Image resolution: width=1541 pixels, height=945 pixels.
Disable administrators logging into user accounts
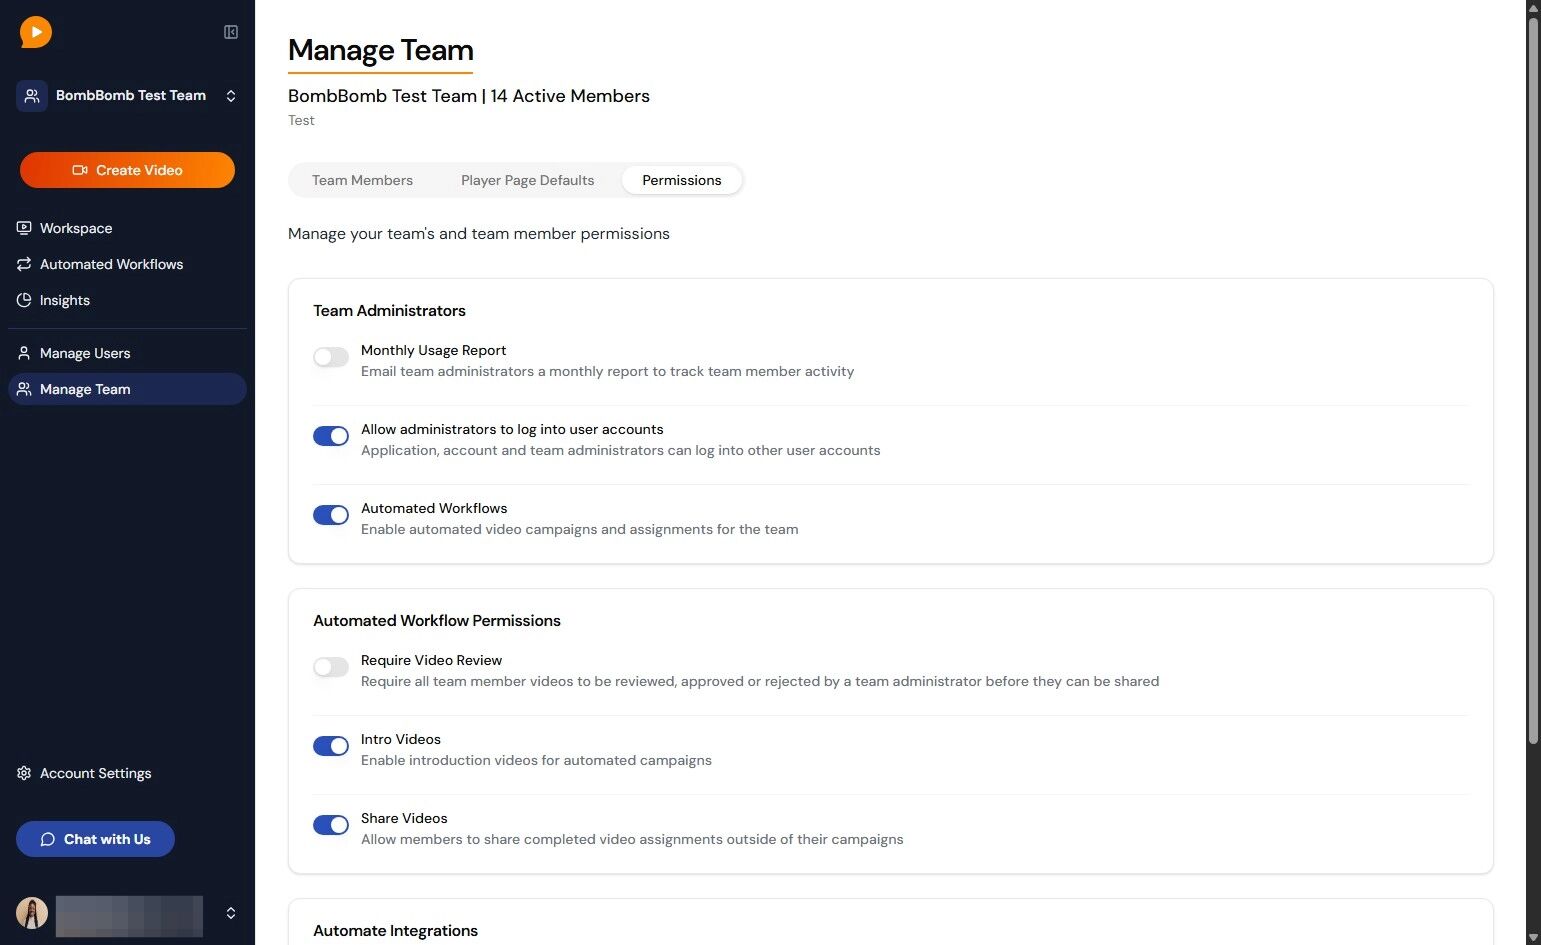pos(331,436)
